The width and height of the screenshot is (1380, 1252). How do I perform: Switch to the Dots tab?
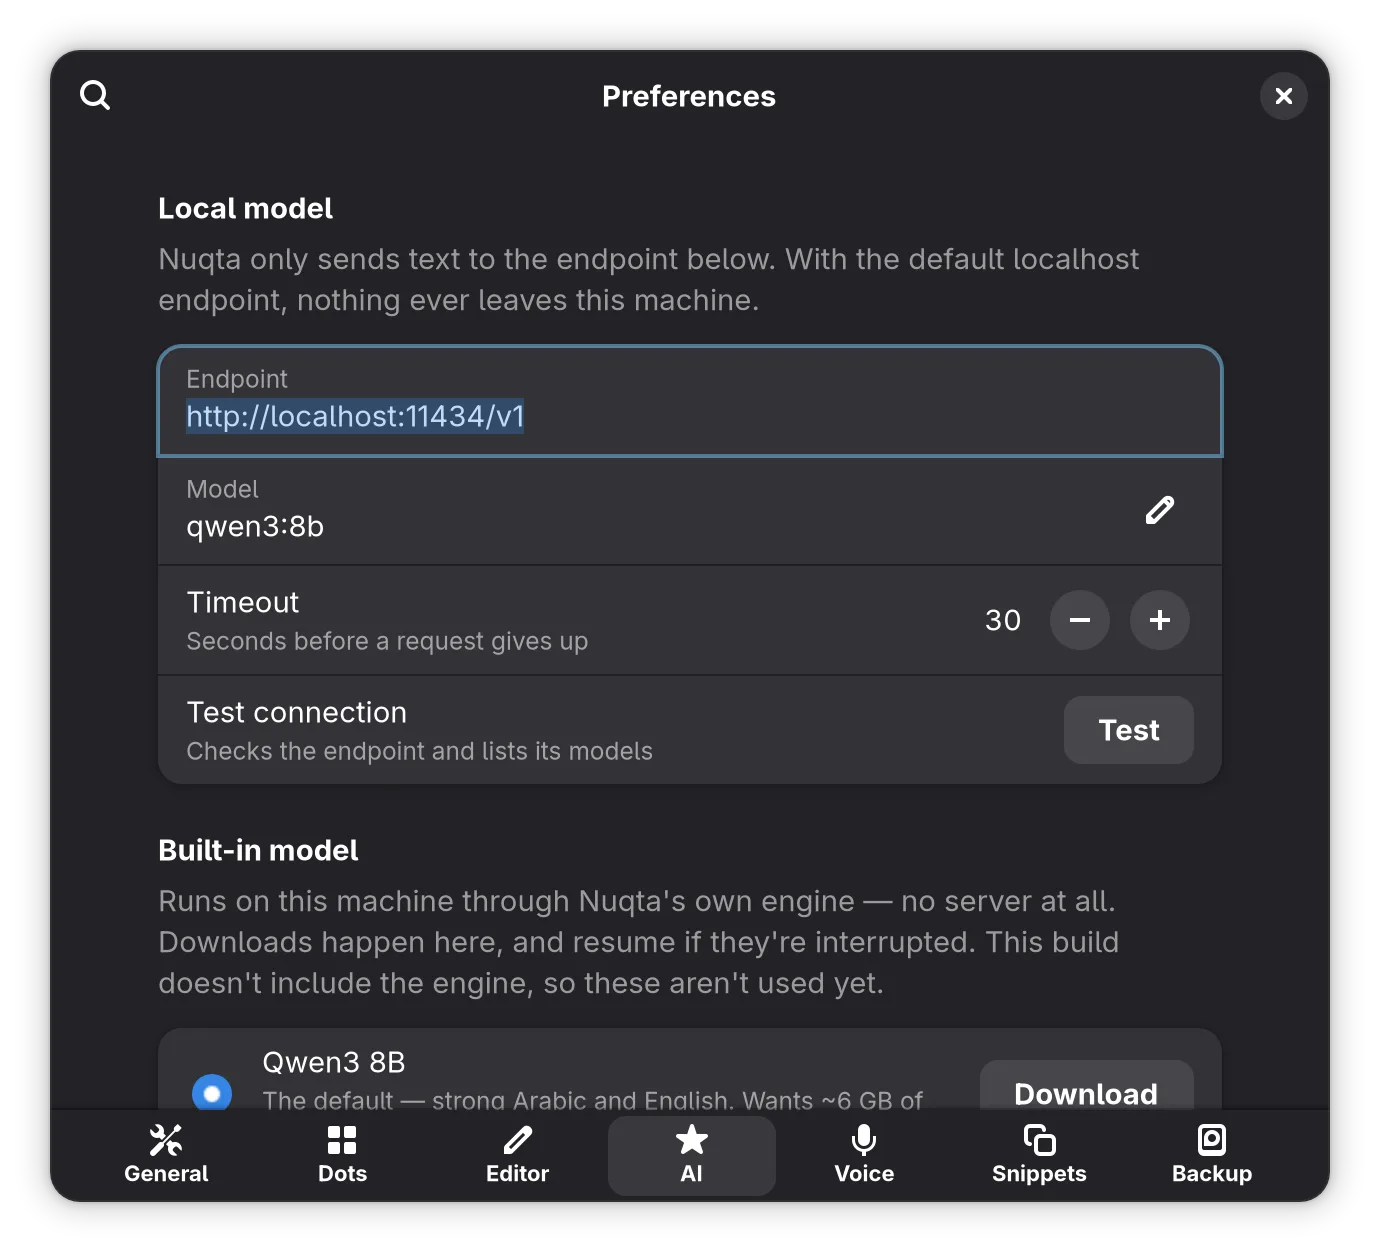pos(342,1156)
